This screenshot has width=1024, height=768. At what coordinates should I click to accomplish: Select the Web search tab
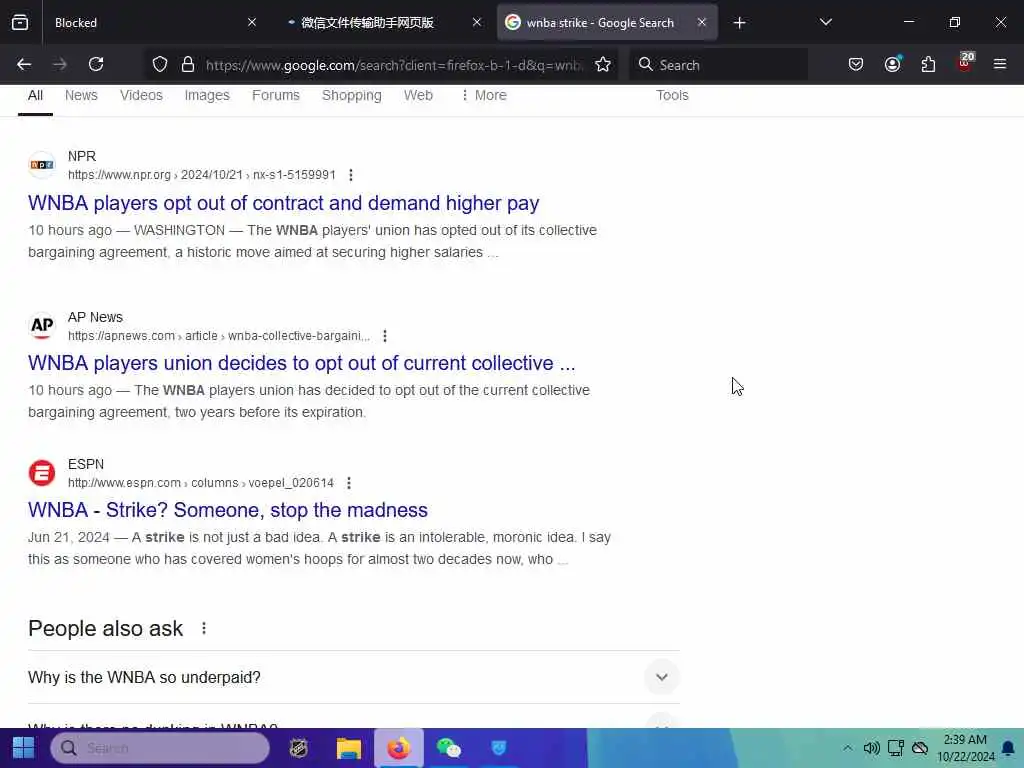418,95
